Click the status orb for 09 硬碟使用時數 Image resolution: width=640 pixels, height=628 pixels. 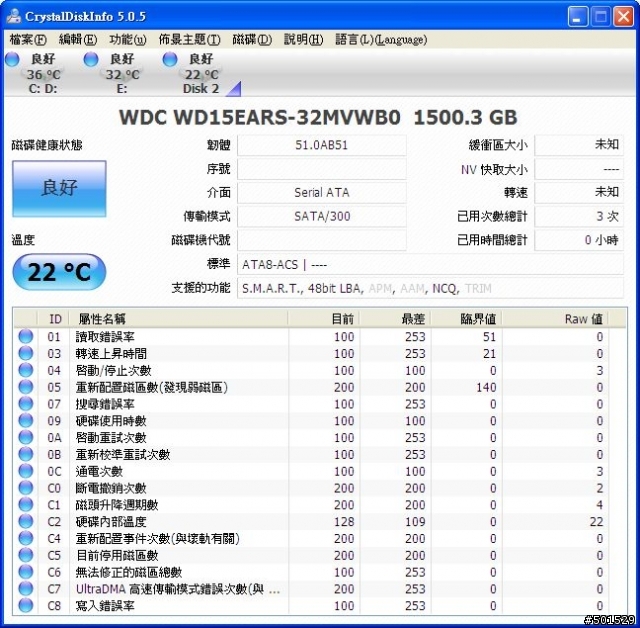click(x=25, y=420)
